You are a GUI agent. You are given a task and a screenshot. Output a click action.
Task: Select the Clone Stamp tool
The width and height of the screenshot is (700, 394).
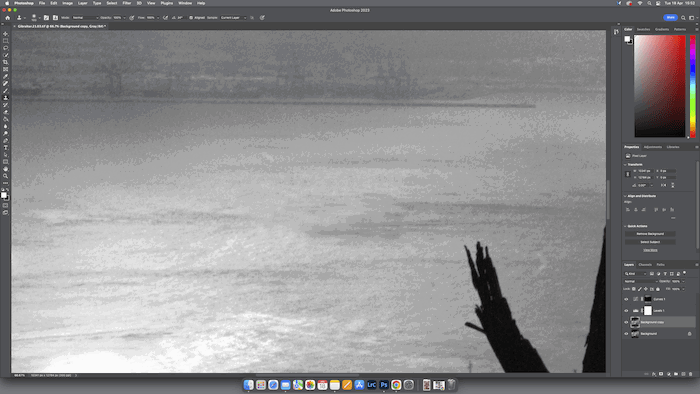(5, 98)
